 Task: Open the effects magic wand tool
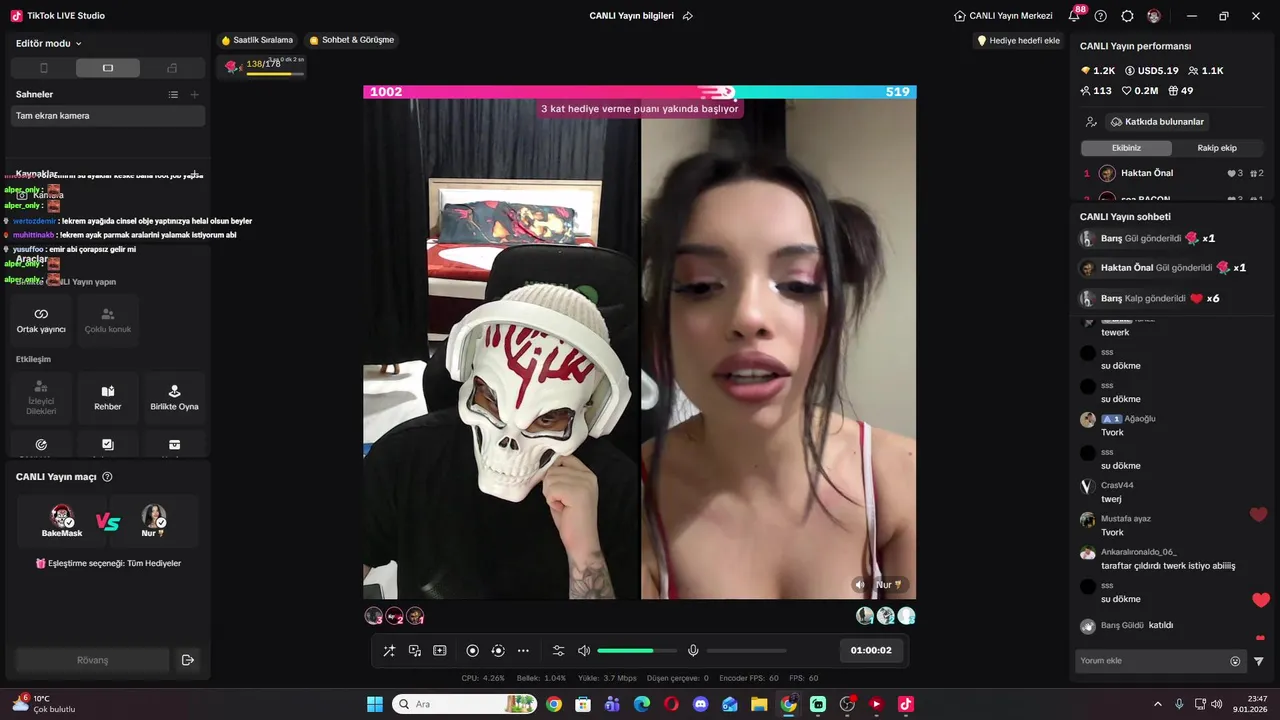pyautogui.click(x=389, y=651)
